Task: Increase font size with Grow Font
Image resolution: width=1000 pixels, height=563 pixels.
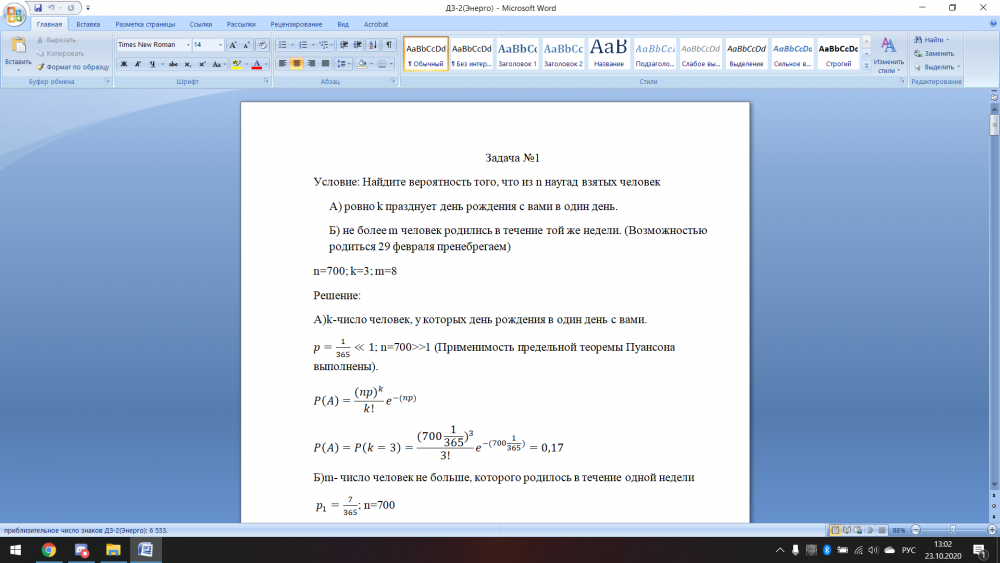Action: tap(233, 45)
